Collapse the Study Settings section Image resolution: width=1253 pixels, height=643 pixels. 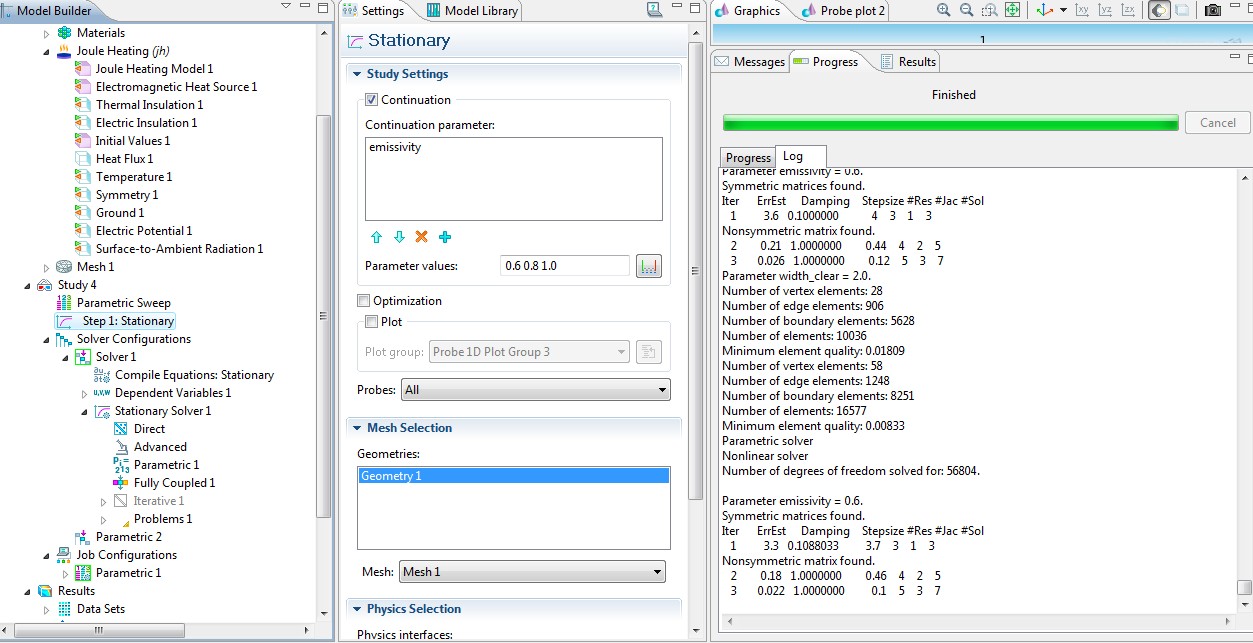356,74
